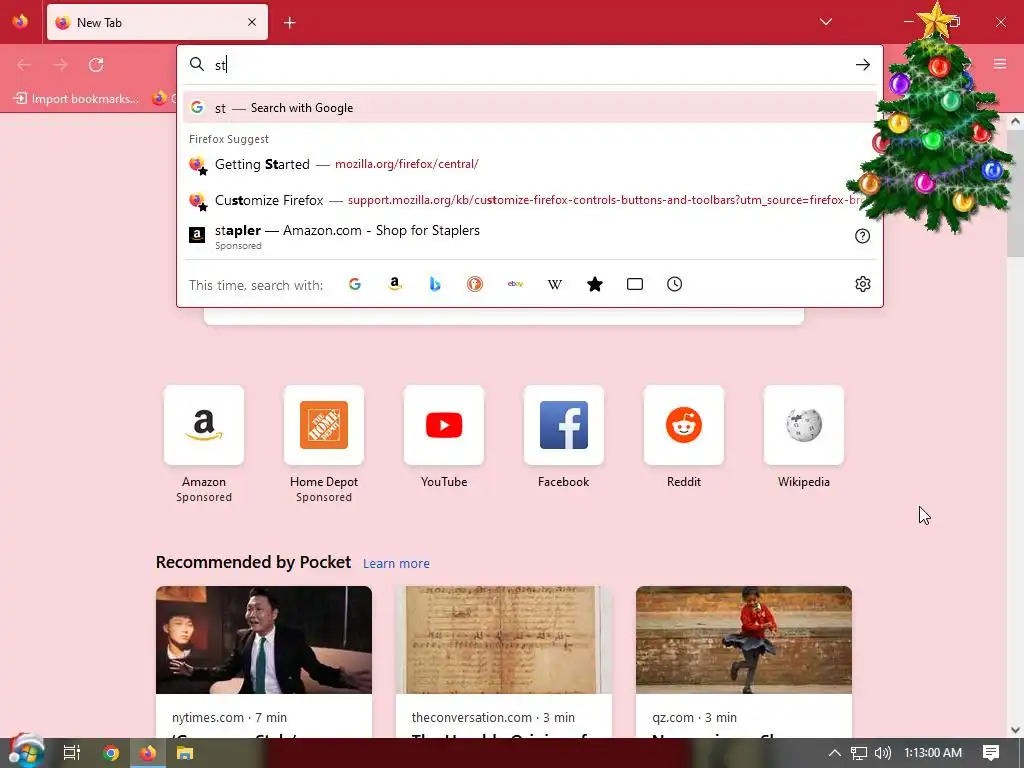Open File Explorer from taskbar
This screenshot has height=768, width=1024.
(185, 753)
